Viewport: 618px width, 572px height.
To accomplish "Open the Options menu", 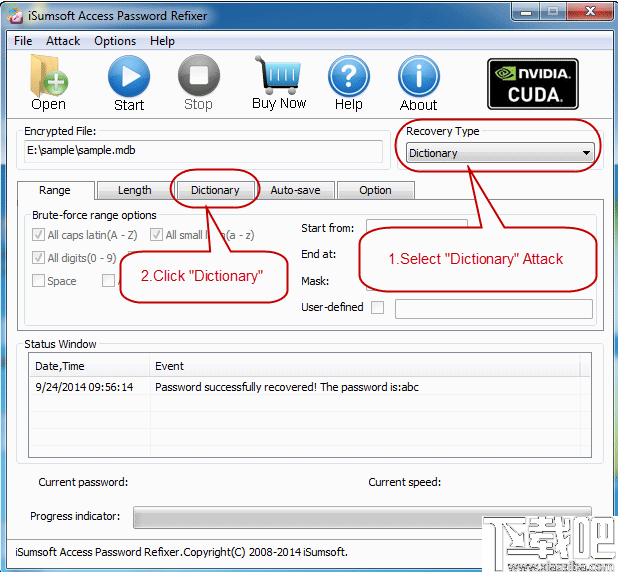I will [115, 41].
